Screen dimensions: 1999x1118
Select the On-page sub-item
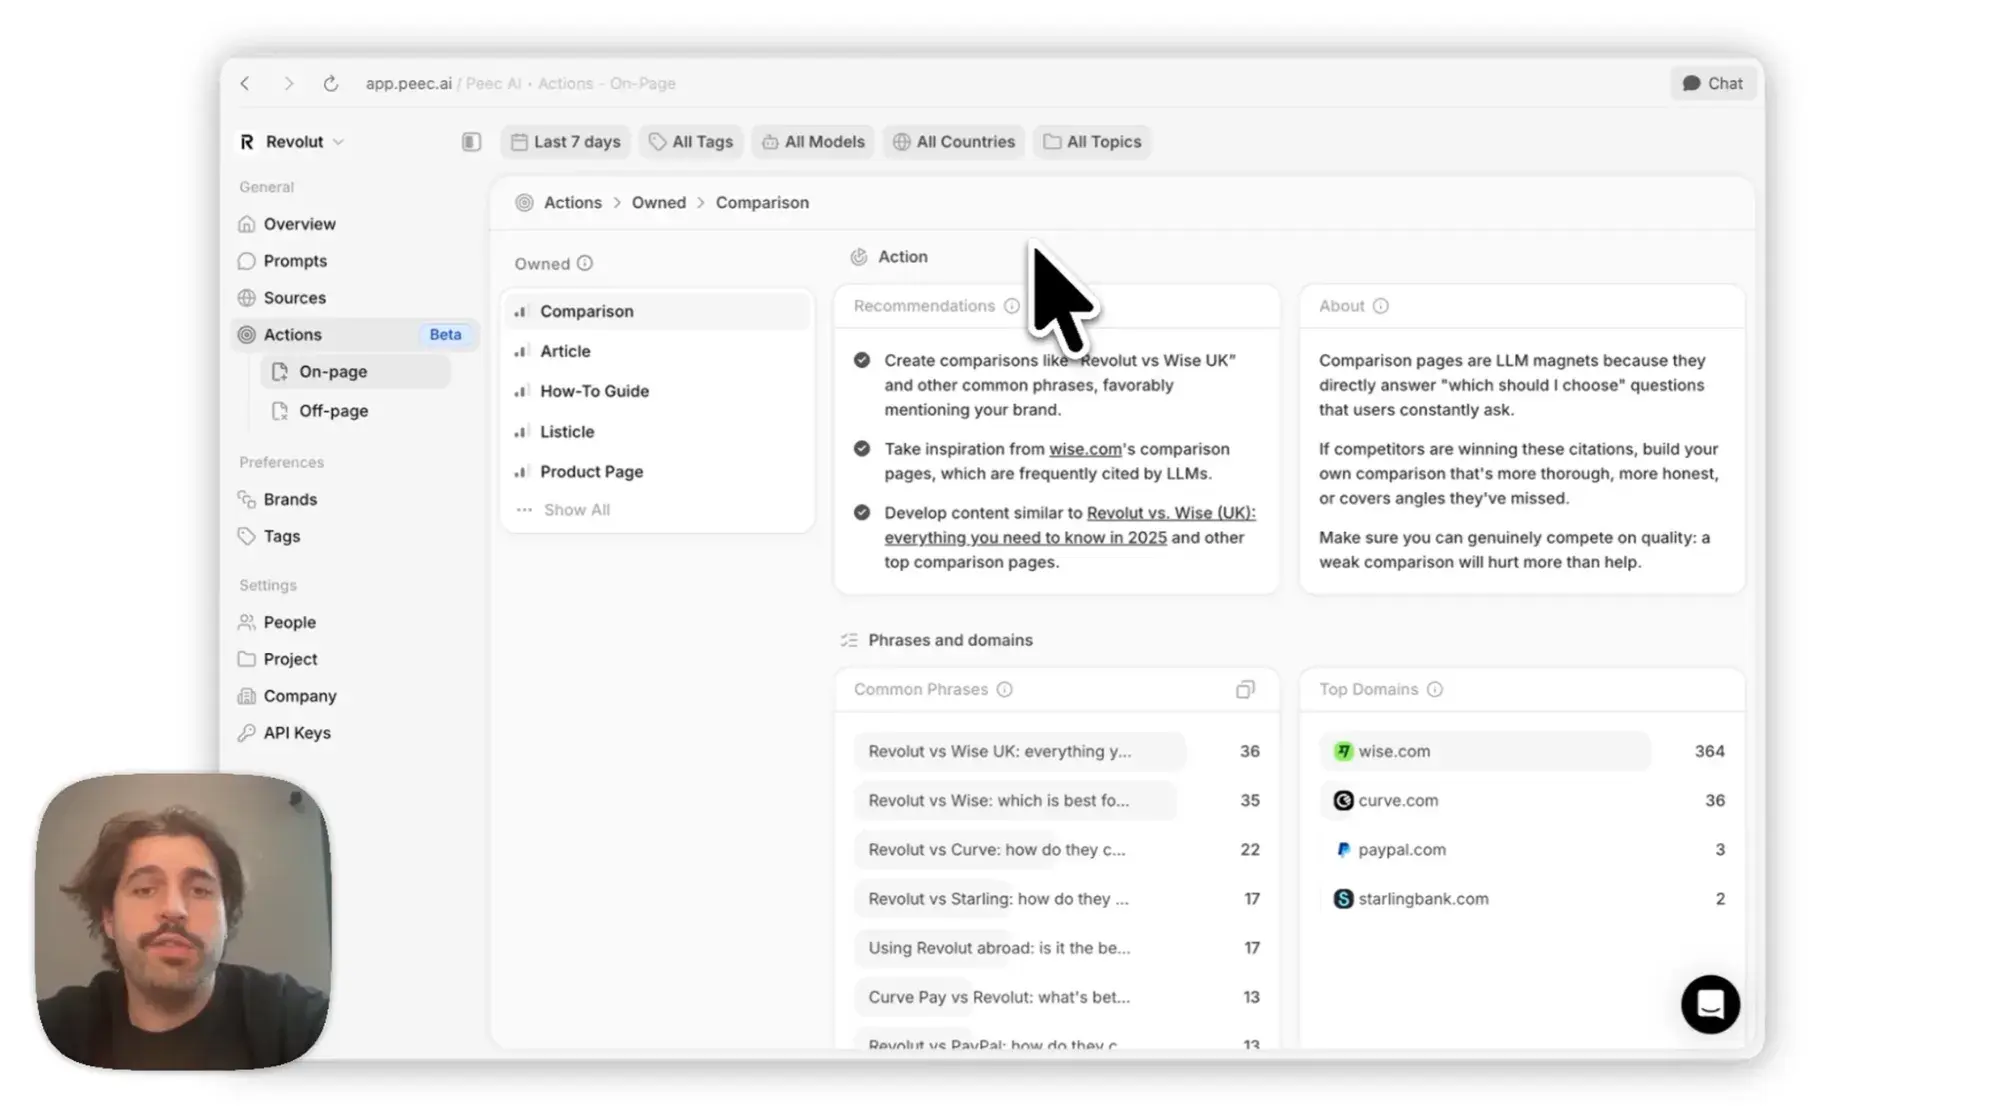[x=355, y=372]
